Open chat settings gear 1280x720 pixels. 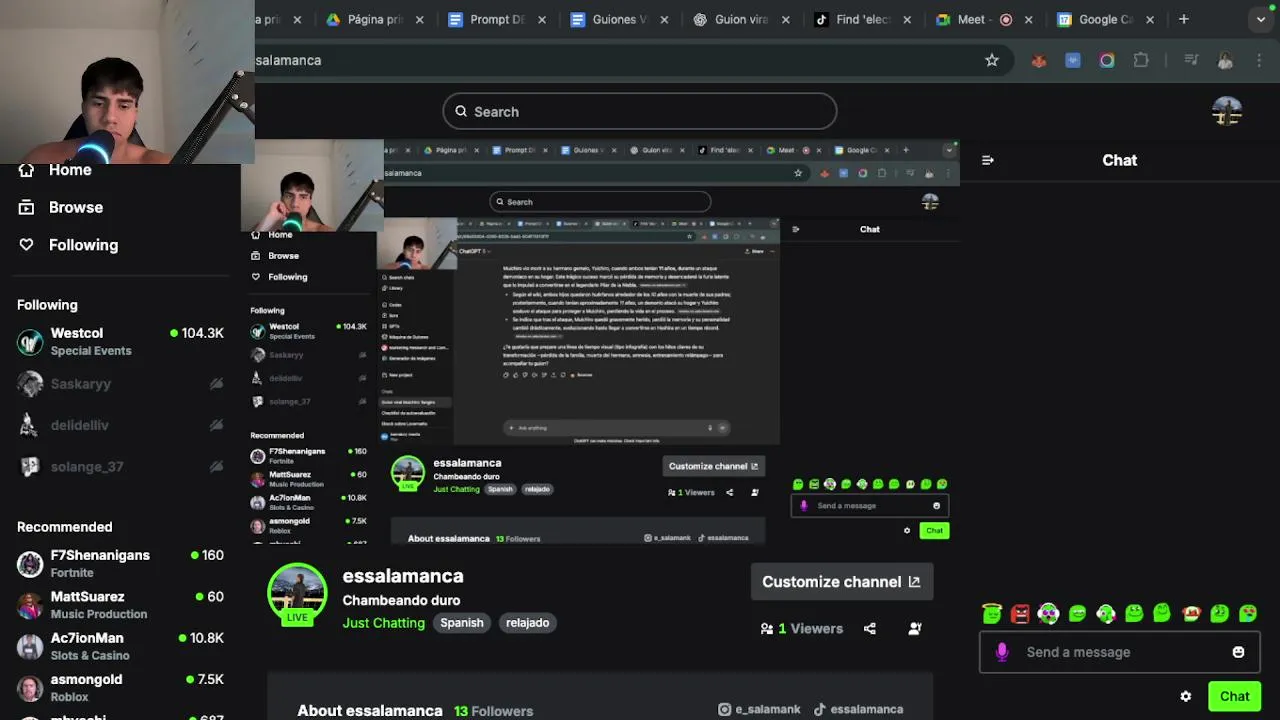[x=1185, y=697]
